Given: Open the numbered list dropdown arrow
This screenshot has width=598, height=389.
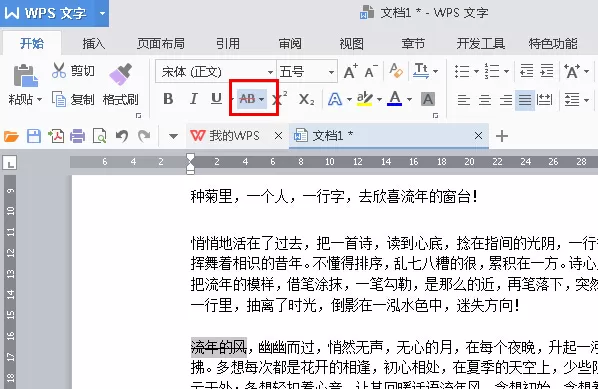Looking at the screenshot, I should tap(506, 71).
